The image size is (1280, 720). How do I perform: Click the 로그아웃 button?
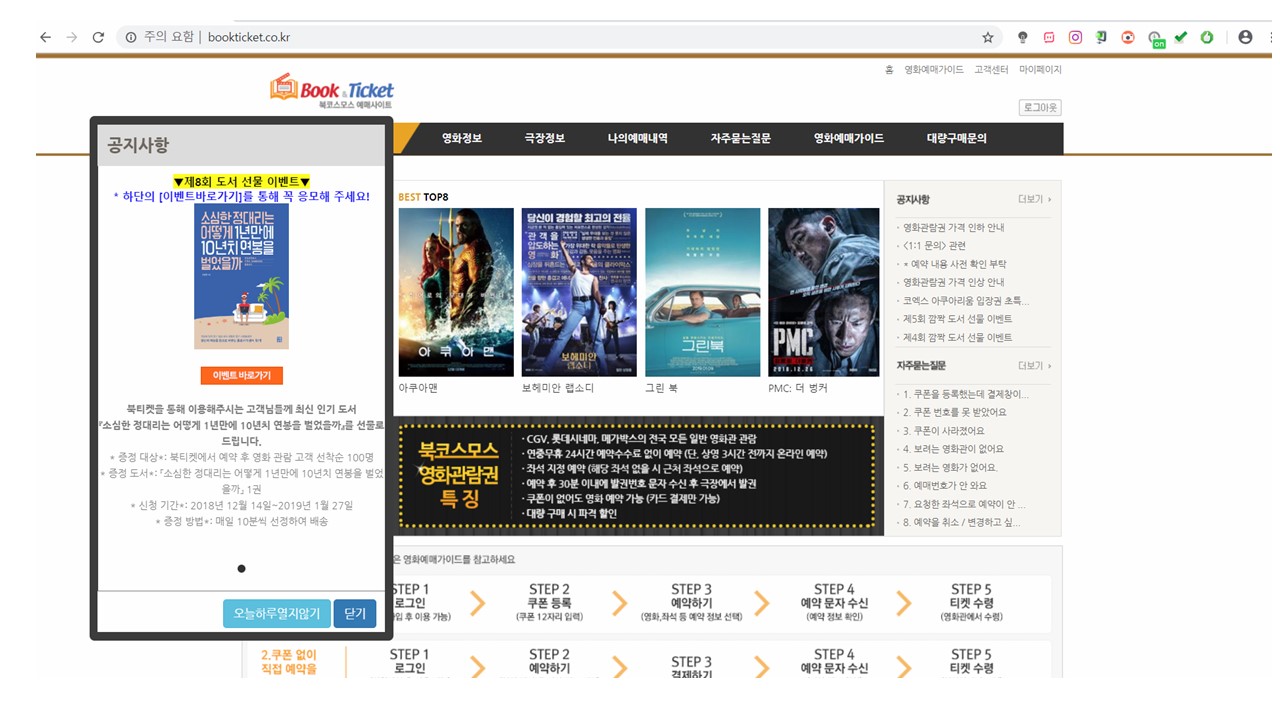pyautogui.click(x=1041, y=107)
